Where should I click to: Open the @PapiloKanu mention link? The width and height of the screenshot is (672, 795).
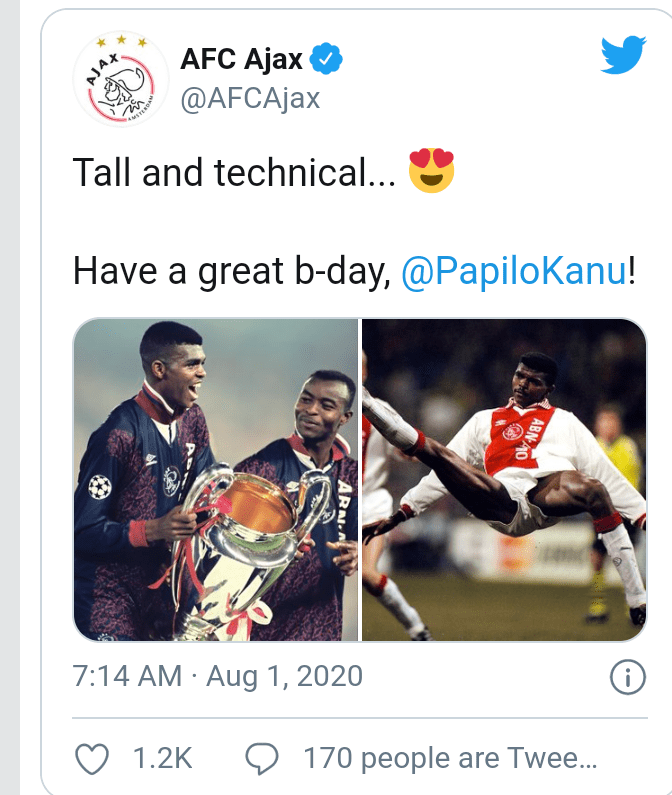pyautogui.click(x=513, y=270)
